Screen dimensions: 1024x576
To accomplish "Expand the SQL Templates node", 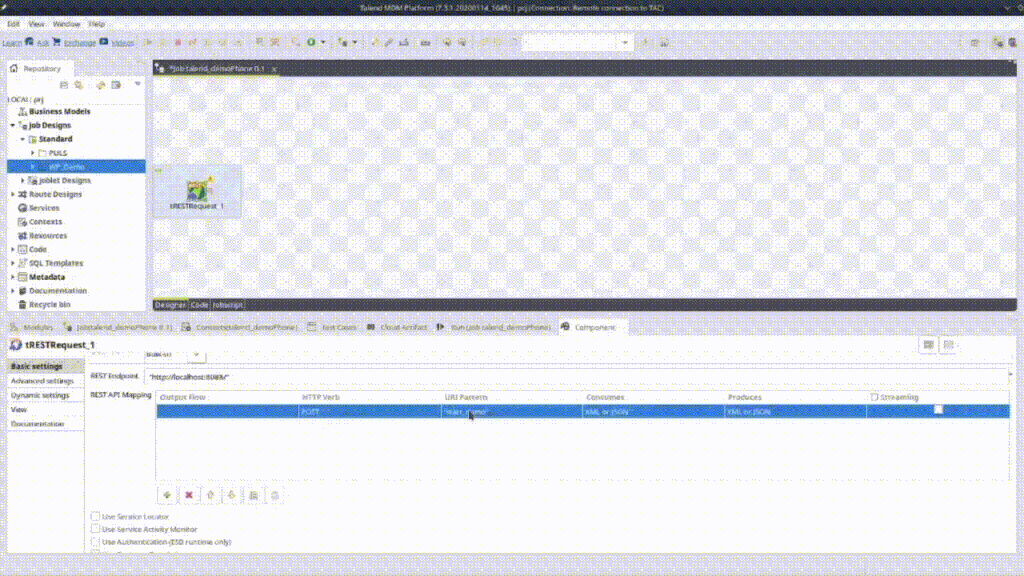I will coord(12,263).
